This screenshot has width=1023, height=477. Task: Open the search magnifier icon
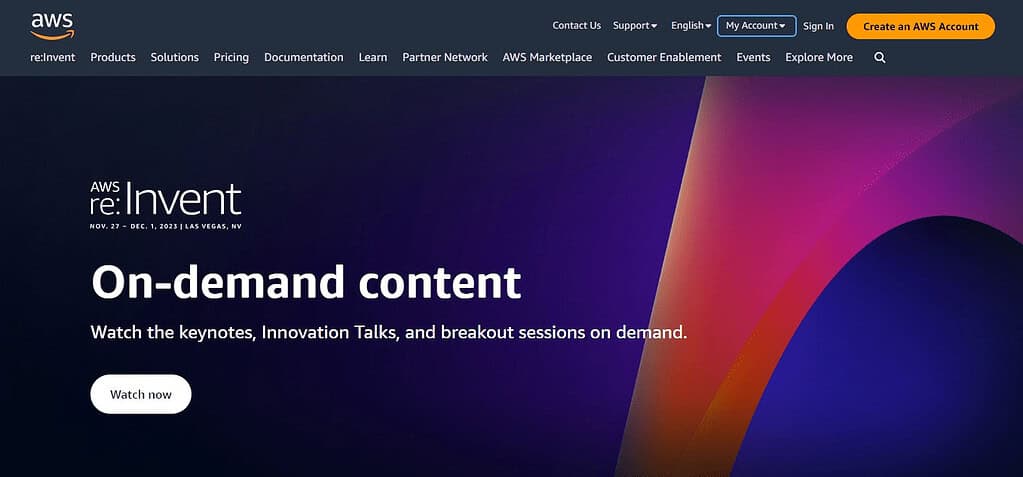pyautogui.click(x=879, y=57)
